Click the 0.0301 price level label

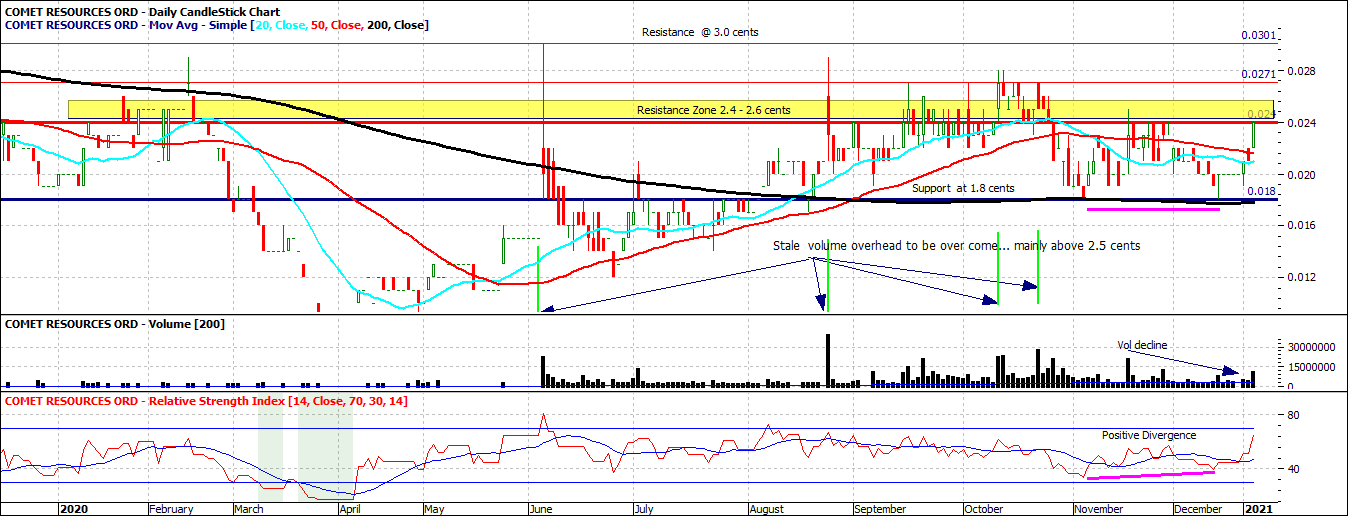[1258, 36]
